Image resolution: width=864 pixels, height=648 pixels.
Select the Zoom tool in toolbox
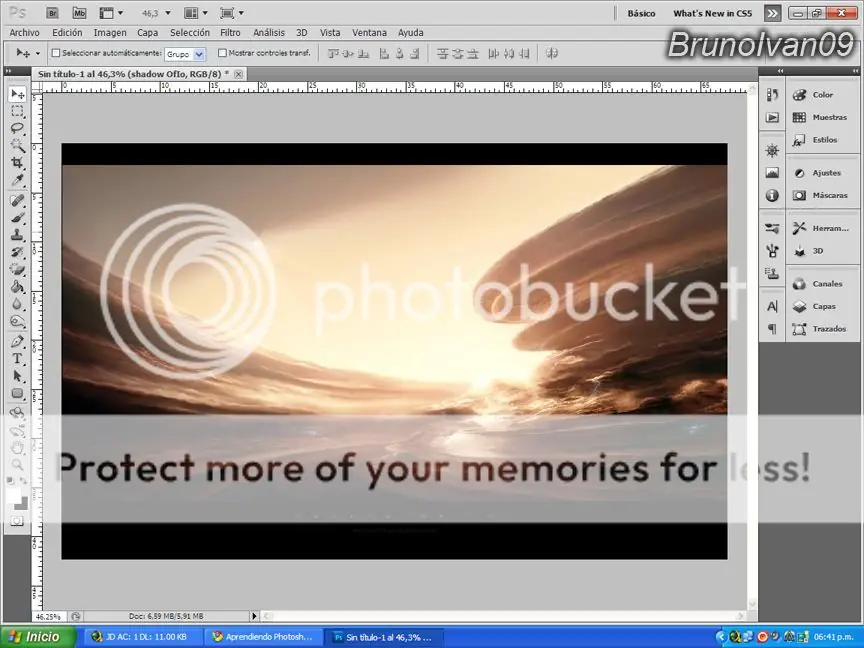point(17,465)
